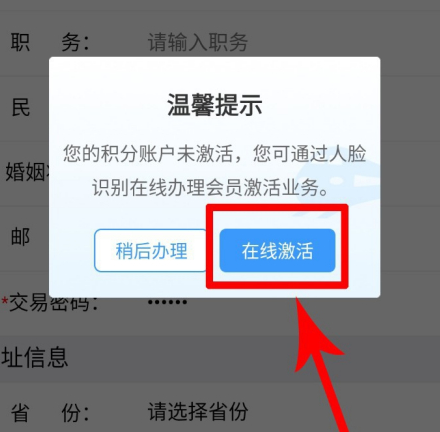Screen dimensions: 440x432
Task: Click the 温馨提示 dialog title
Action: [x=214, y=105]
